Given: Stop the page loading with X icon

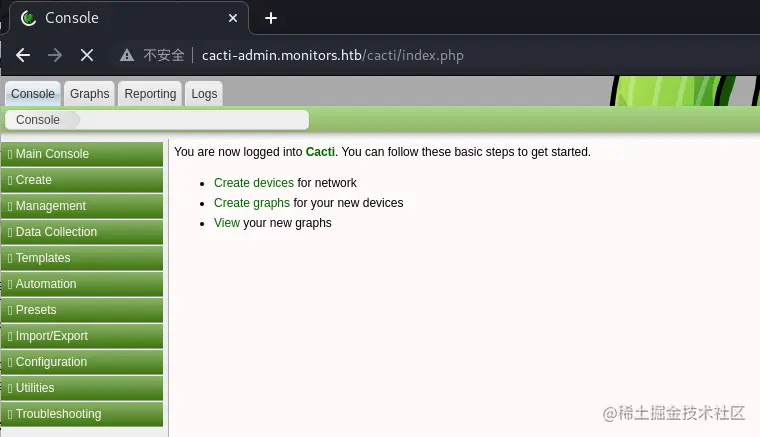Looking at the screenshot, I should [87, 55].
